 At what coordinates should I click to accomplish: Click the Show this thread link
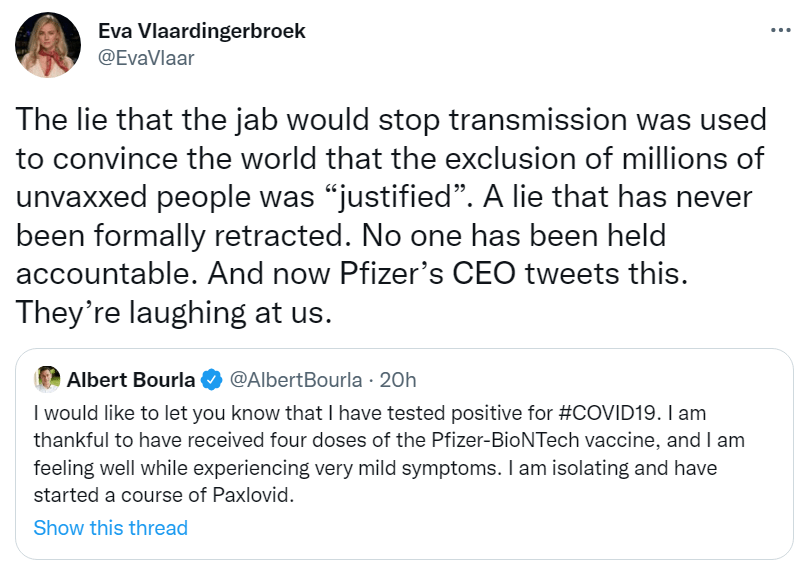110,527
